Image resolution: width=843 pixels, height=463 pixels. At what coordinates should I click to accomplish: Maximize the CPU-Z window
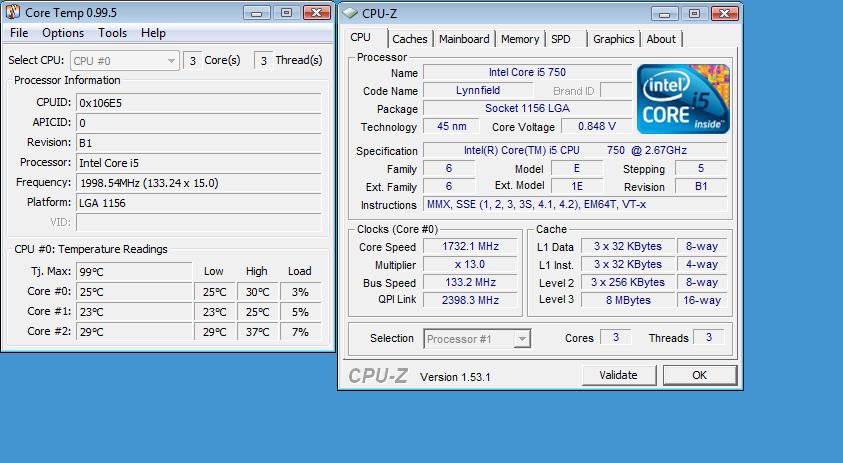click(695, 13)
